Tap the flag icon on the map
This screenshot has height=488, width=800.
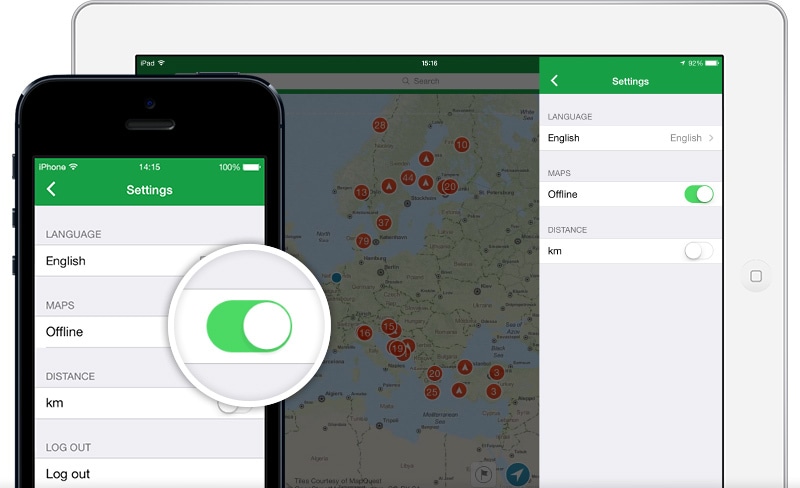pos(483,475)
